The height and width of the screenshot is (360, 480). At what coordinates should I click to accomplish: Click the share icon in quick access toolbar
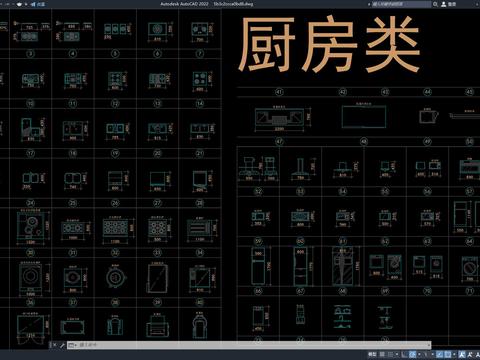coord(33,4)
